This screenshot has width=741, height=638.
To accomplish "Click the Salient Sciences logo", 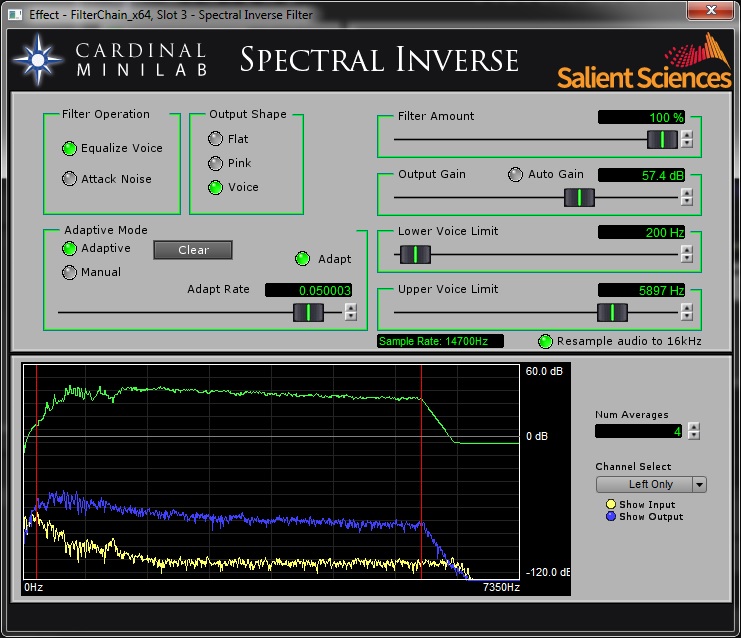I will 644,61.
